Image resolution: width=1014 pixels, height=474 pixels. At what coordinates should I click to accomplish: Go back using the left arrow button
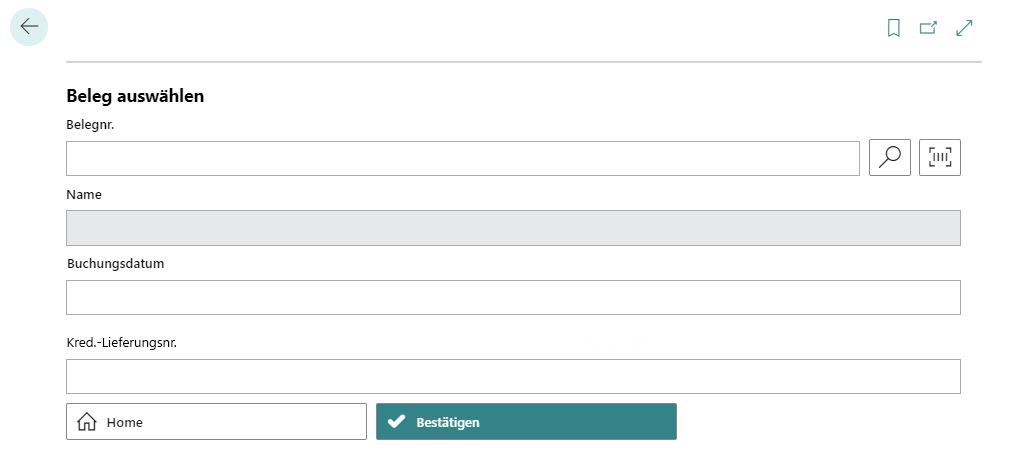point(29,27)
